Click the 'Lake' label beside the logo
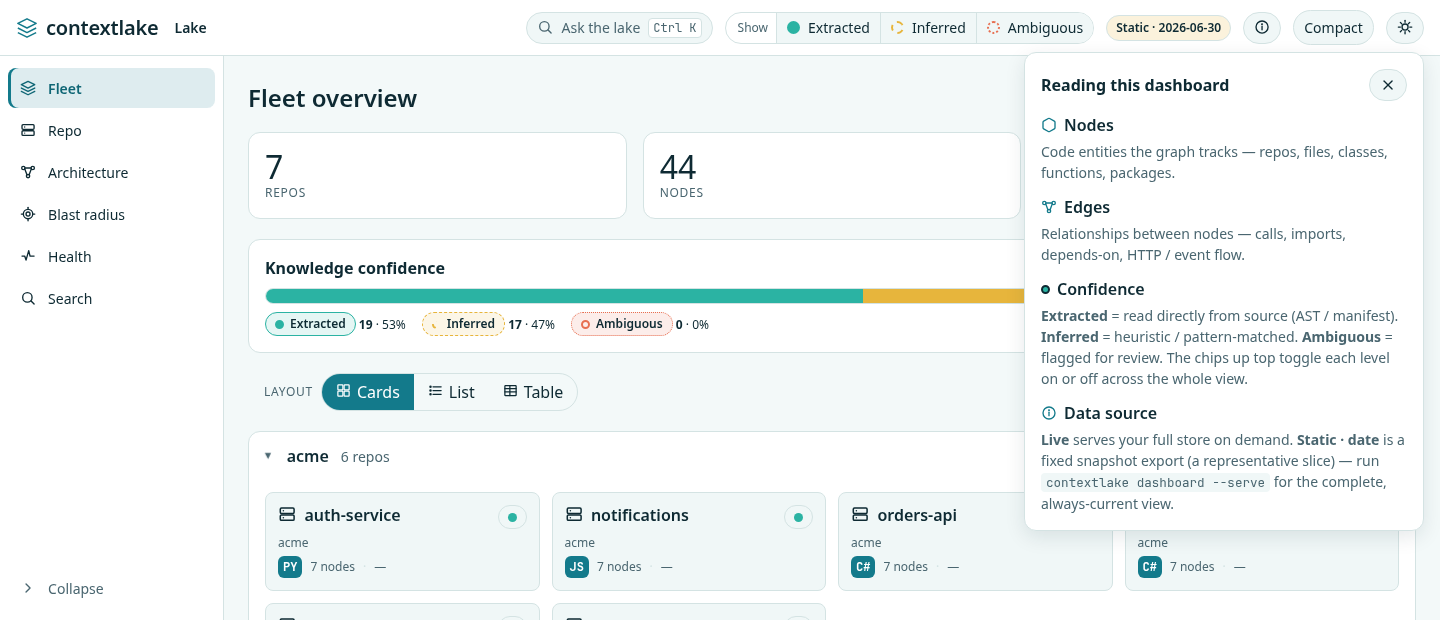This screenshot has width=1440, height=620. tap(190, 28)
